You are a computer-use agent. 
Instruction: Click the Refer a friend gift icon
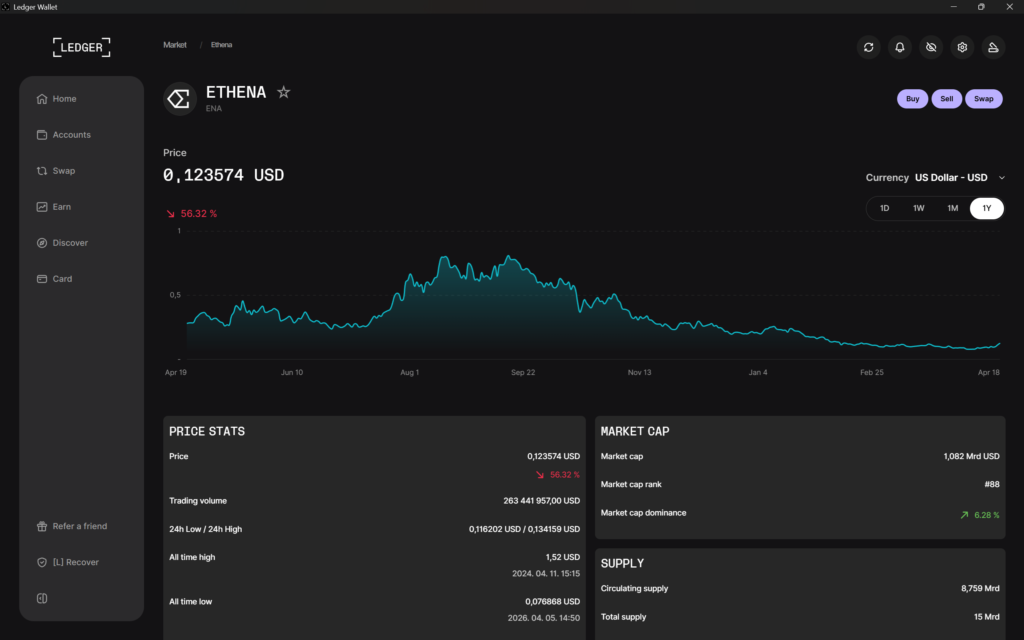(42, 526)
